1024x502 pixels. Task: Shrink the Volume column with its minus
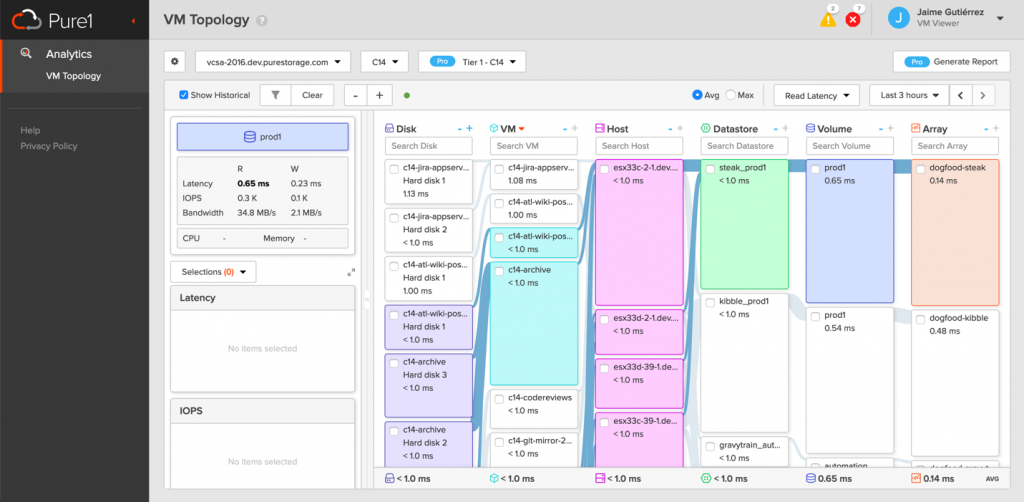coord(880,129)
